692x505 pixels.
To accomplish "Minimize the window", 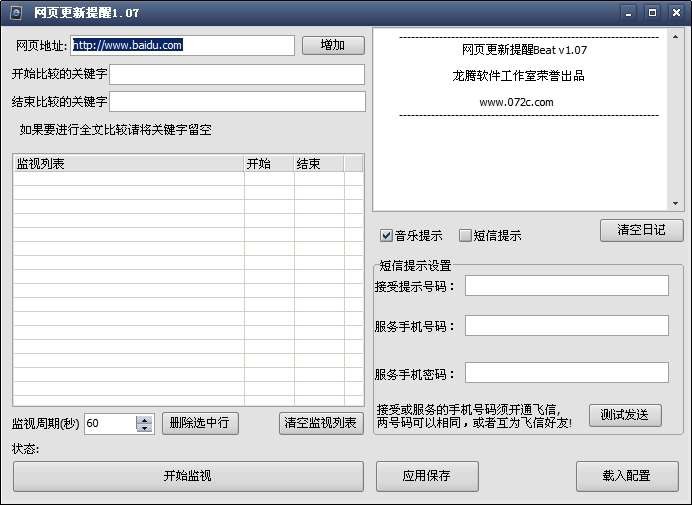I will [628, 13].
